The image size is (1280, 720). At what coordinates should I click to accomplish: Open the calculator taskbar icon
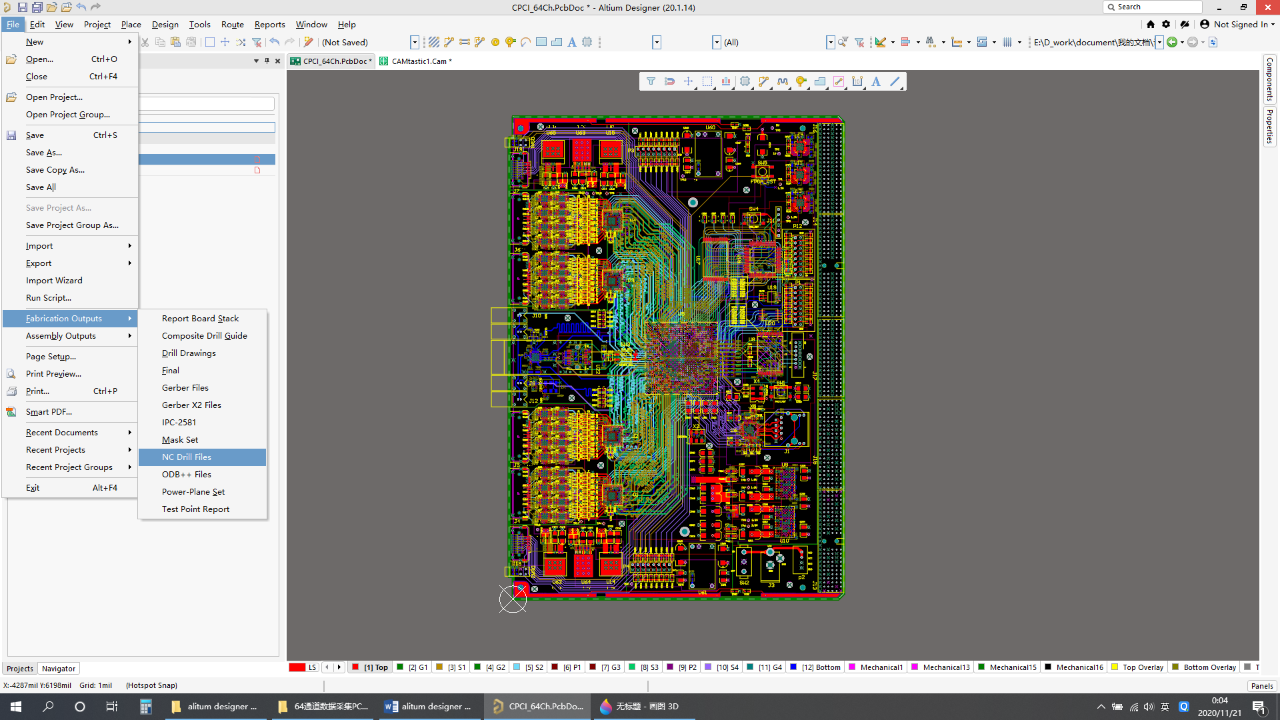click(x=145, y=706)
